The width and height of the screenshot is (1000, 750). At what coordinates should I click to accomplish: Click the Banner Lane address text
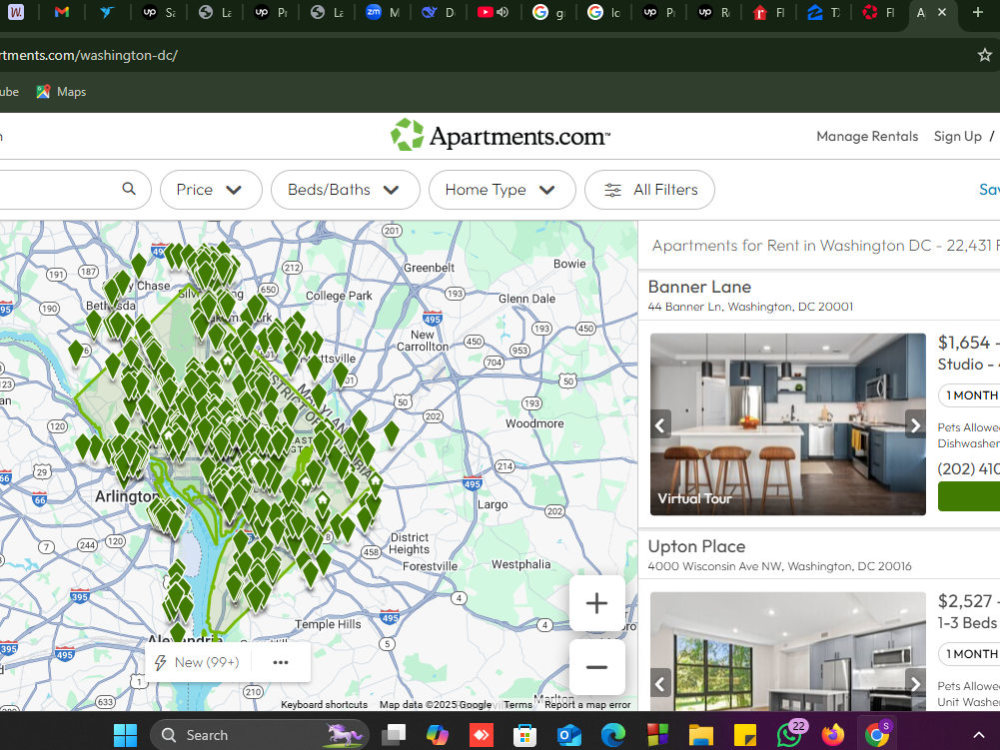coord(750,307)
